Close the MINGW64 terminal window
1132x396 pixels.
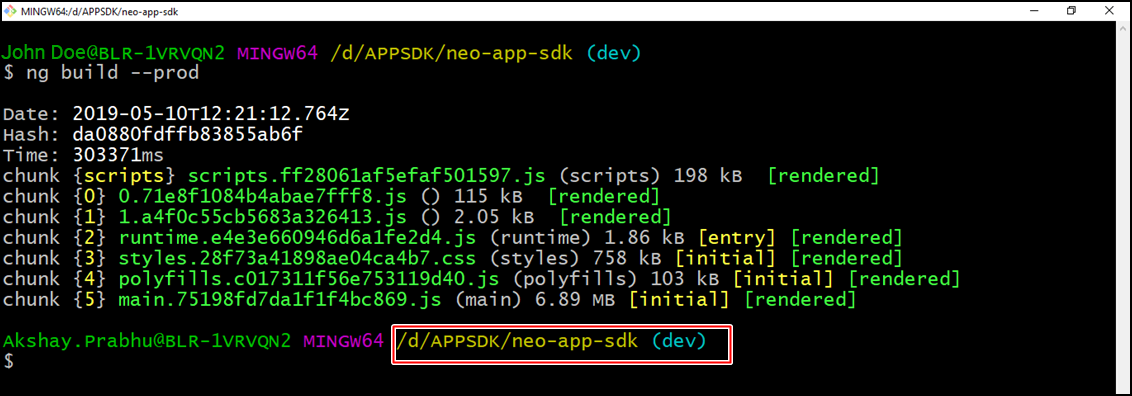[x=1109, y=11]
